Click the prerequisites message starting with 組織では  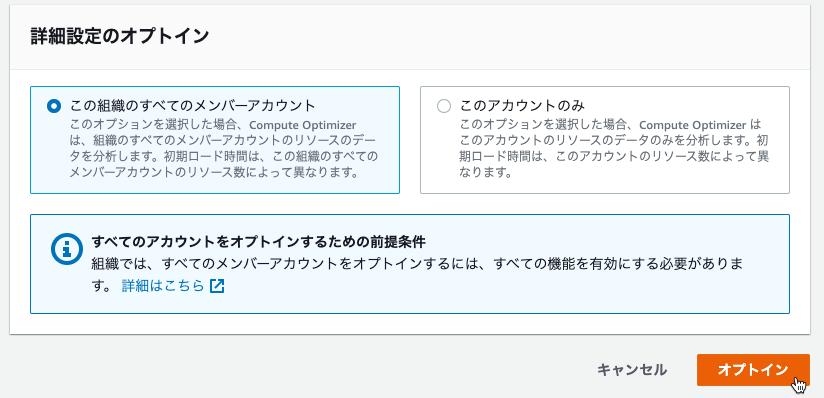(x=418, y=274)
